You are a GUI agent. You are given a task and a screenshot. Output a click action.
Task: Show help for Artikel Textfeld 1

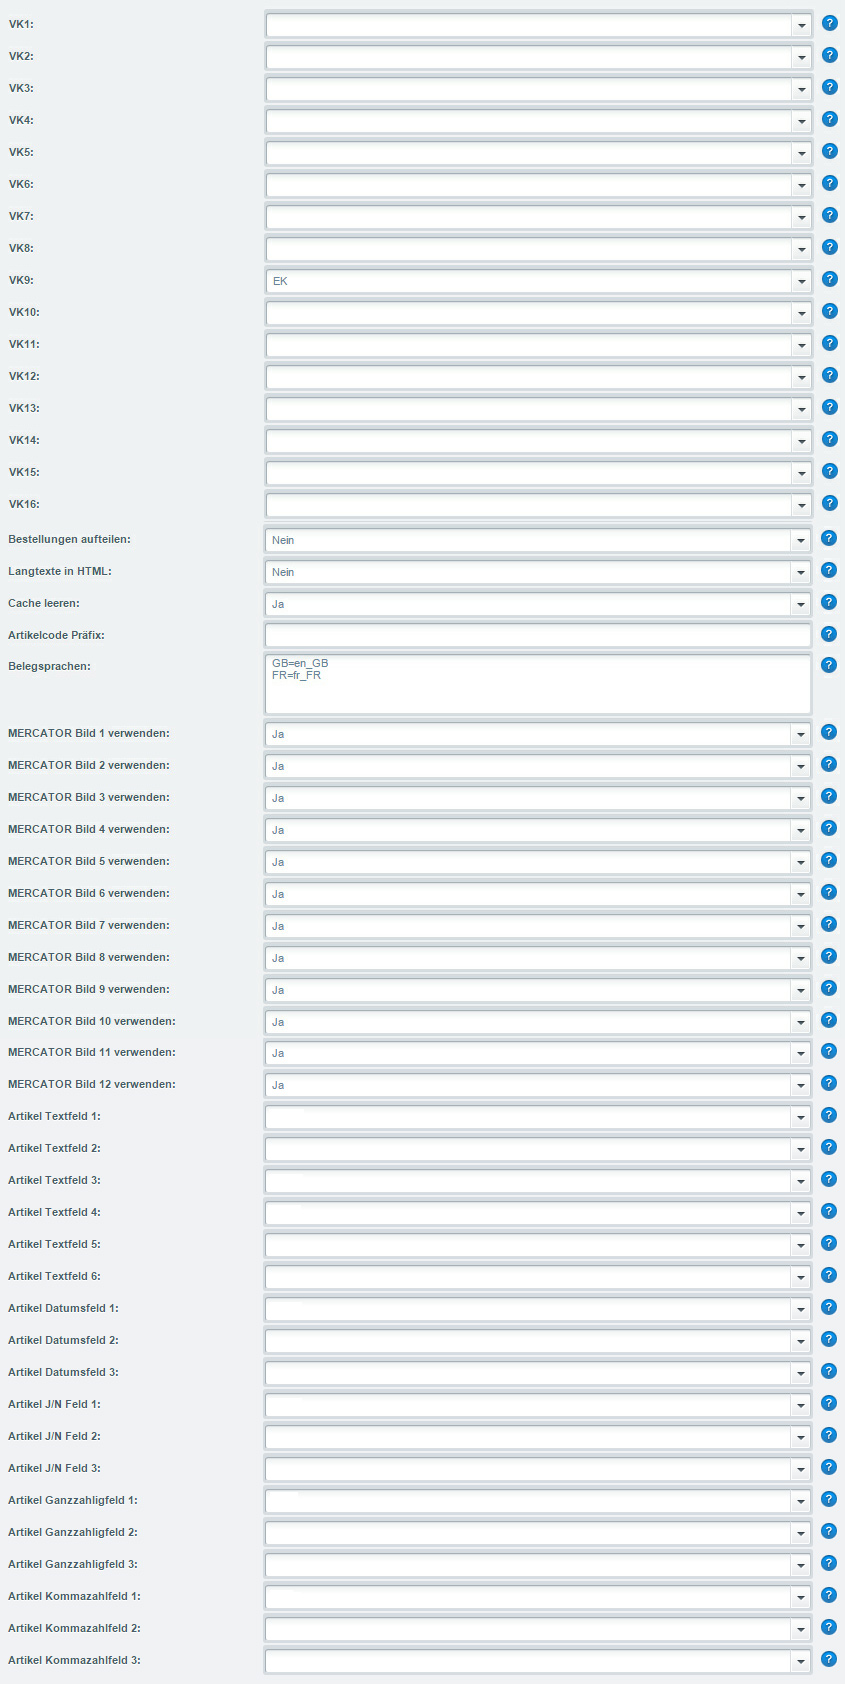pyautogui.click(x=829, y=1115)
